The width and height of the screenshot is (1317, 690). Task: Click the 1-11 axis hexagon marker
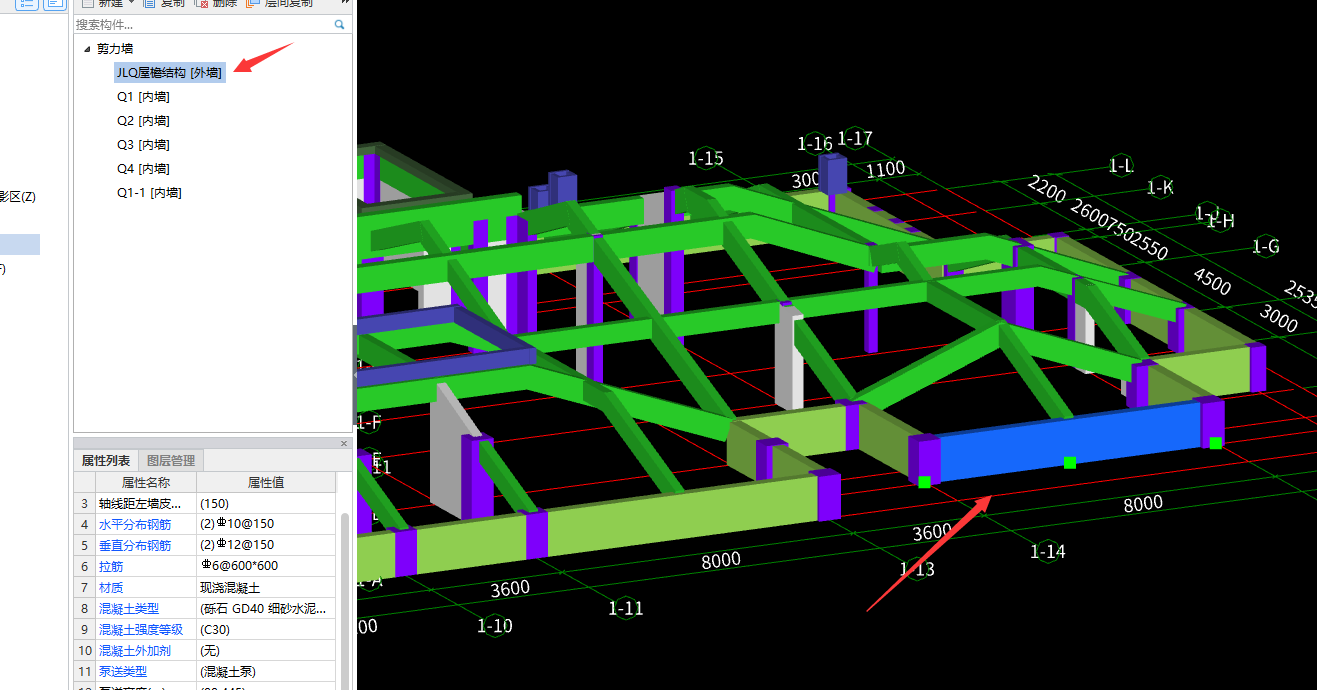tap(626, 608)
